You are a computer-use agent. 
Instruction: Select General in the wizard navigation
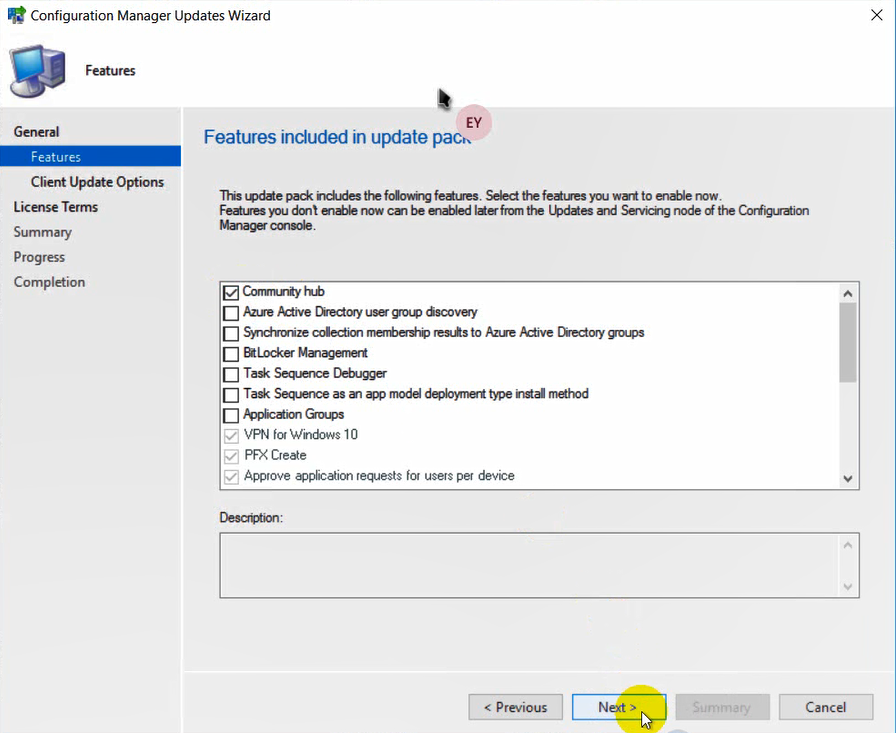[x=37, y=132]
